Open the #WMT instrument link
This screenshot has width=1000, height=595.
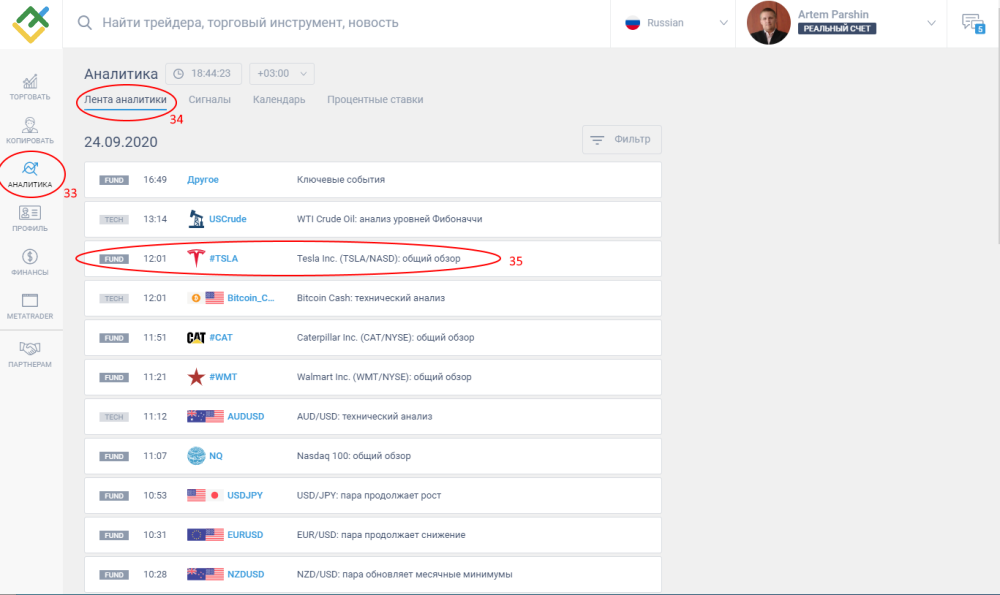(223, 377)
